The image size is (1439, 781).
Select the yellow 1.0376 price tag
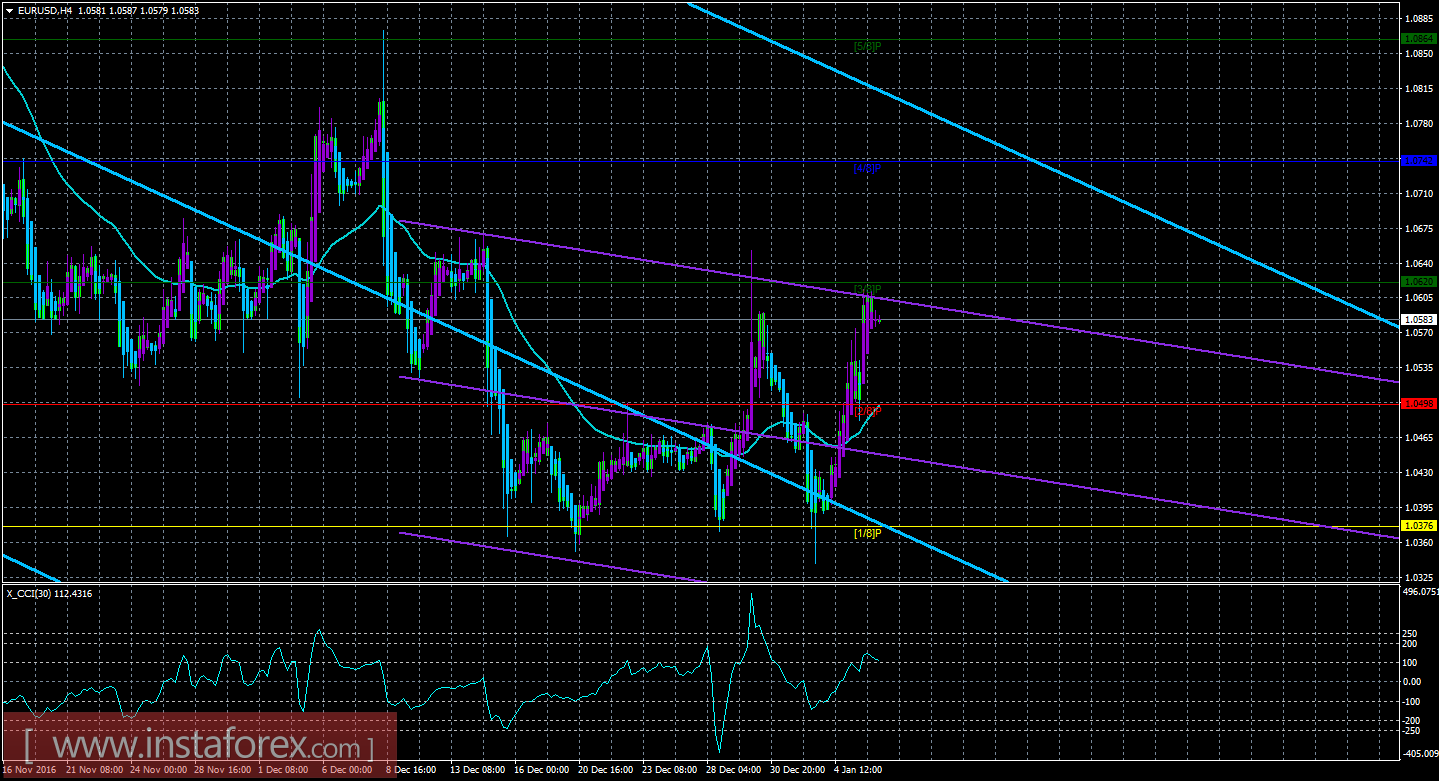pos(1420,526)
